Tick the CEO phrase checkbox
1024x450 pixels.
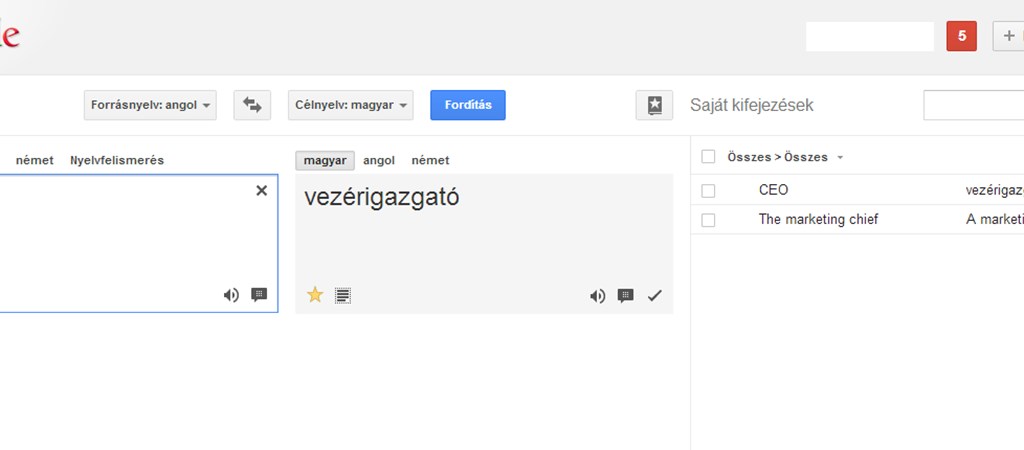[708, 191]
